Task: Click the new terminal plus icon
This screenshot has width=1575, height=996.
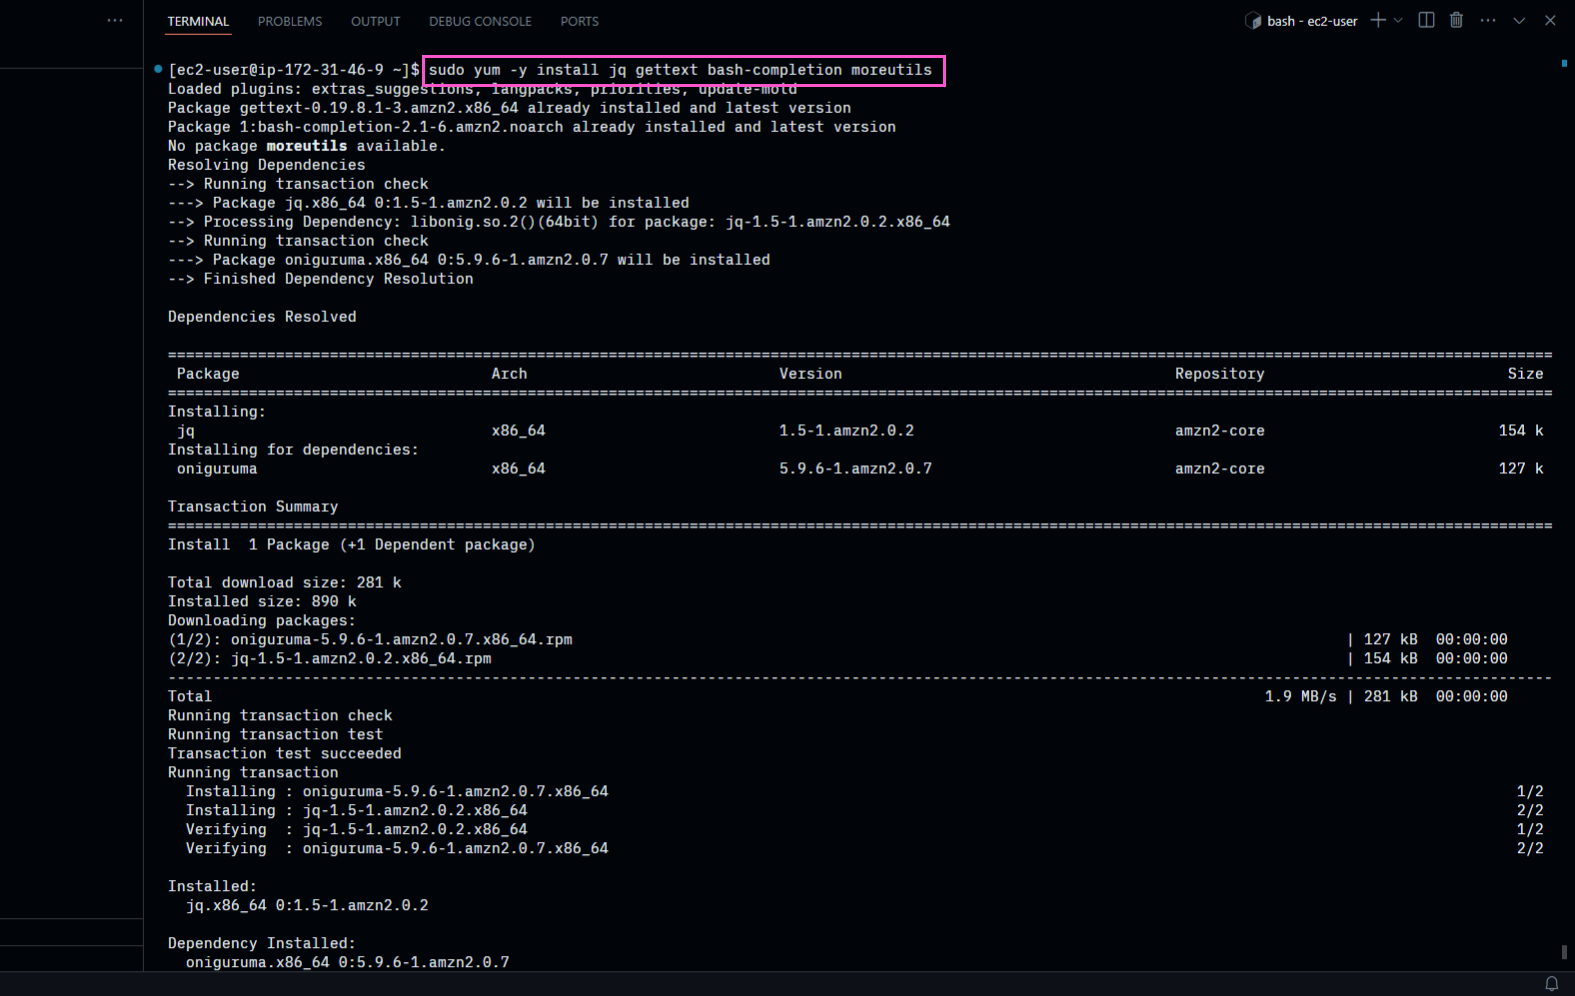Action: click(1378, 20)
